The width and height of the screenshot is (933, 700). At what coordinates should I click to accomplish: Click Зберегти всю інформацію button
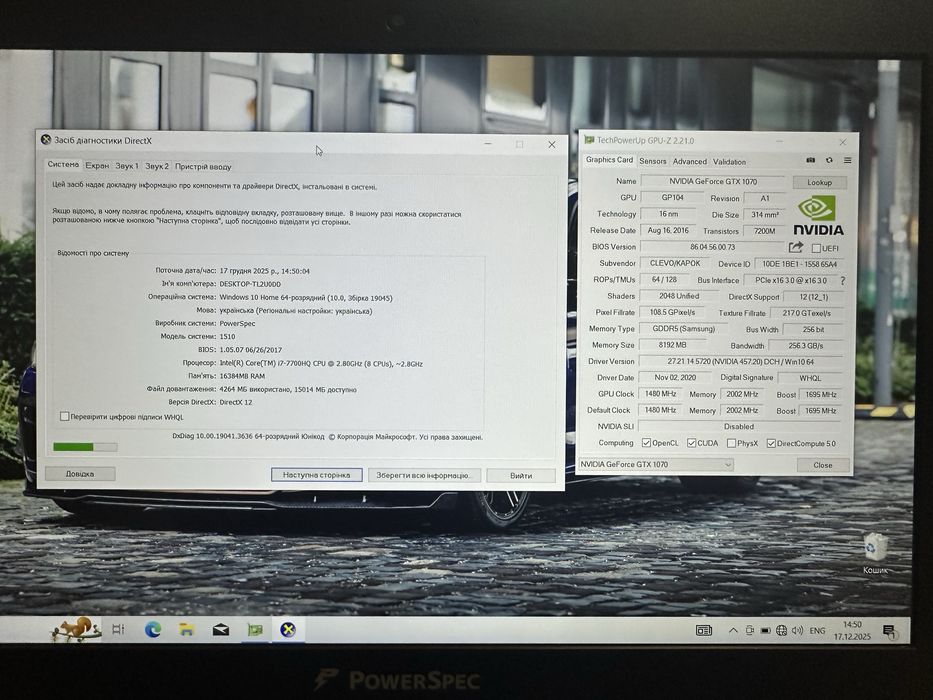click(424, 476)
